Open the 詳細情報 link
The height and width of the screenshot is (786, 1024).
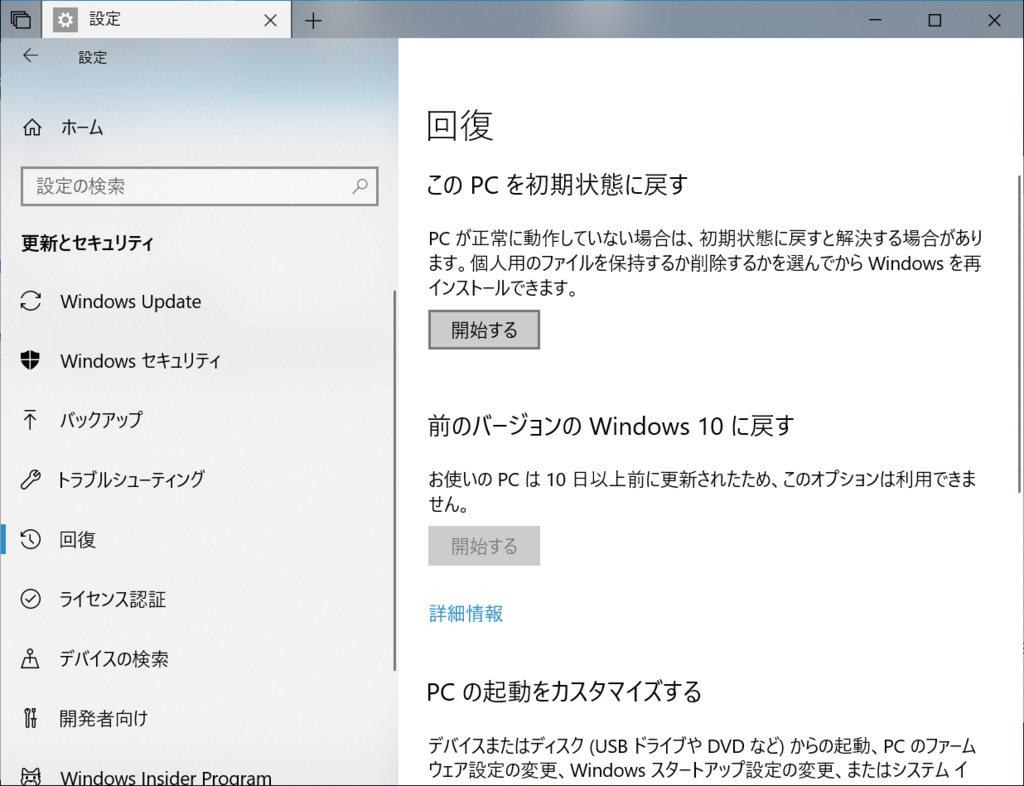[x=466, y=614]
